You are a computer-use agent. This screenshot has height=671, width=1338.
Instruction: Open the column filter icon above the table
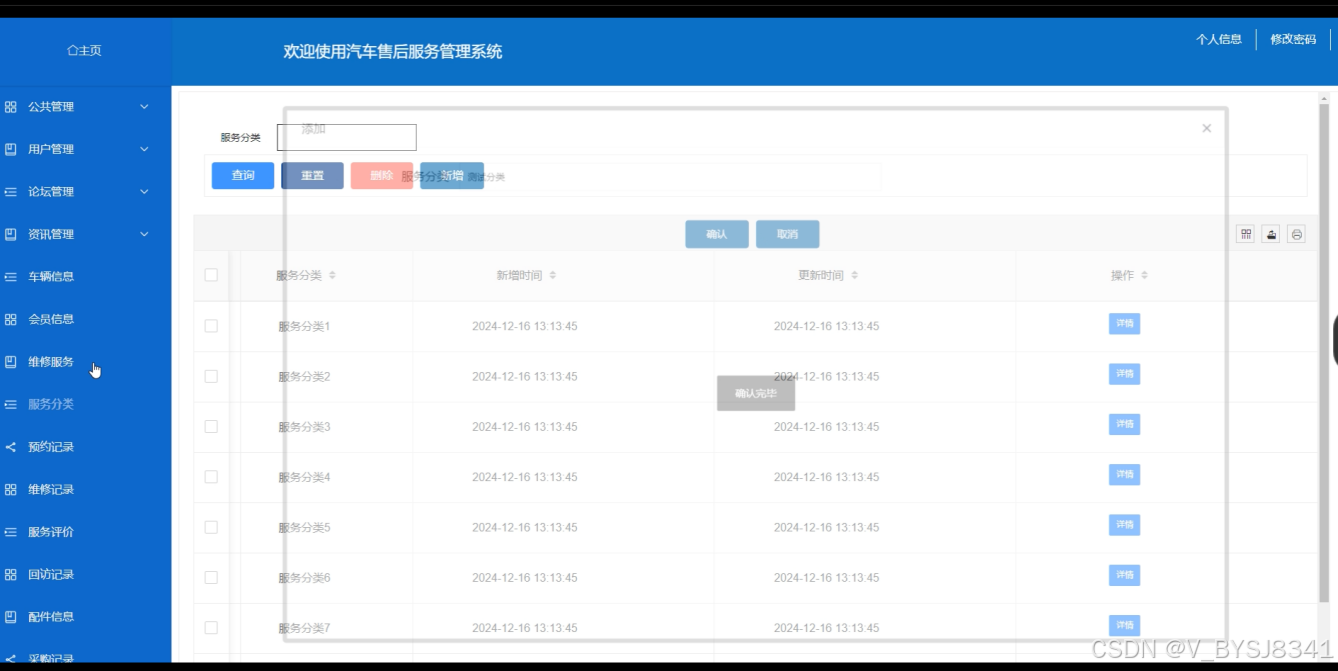tap(1246, 234)
